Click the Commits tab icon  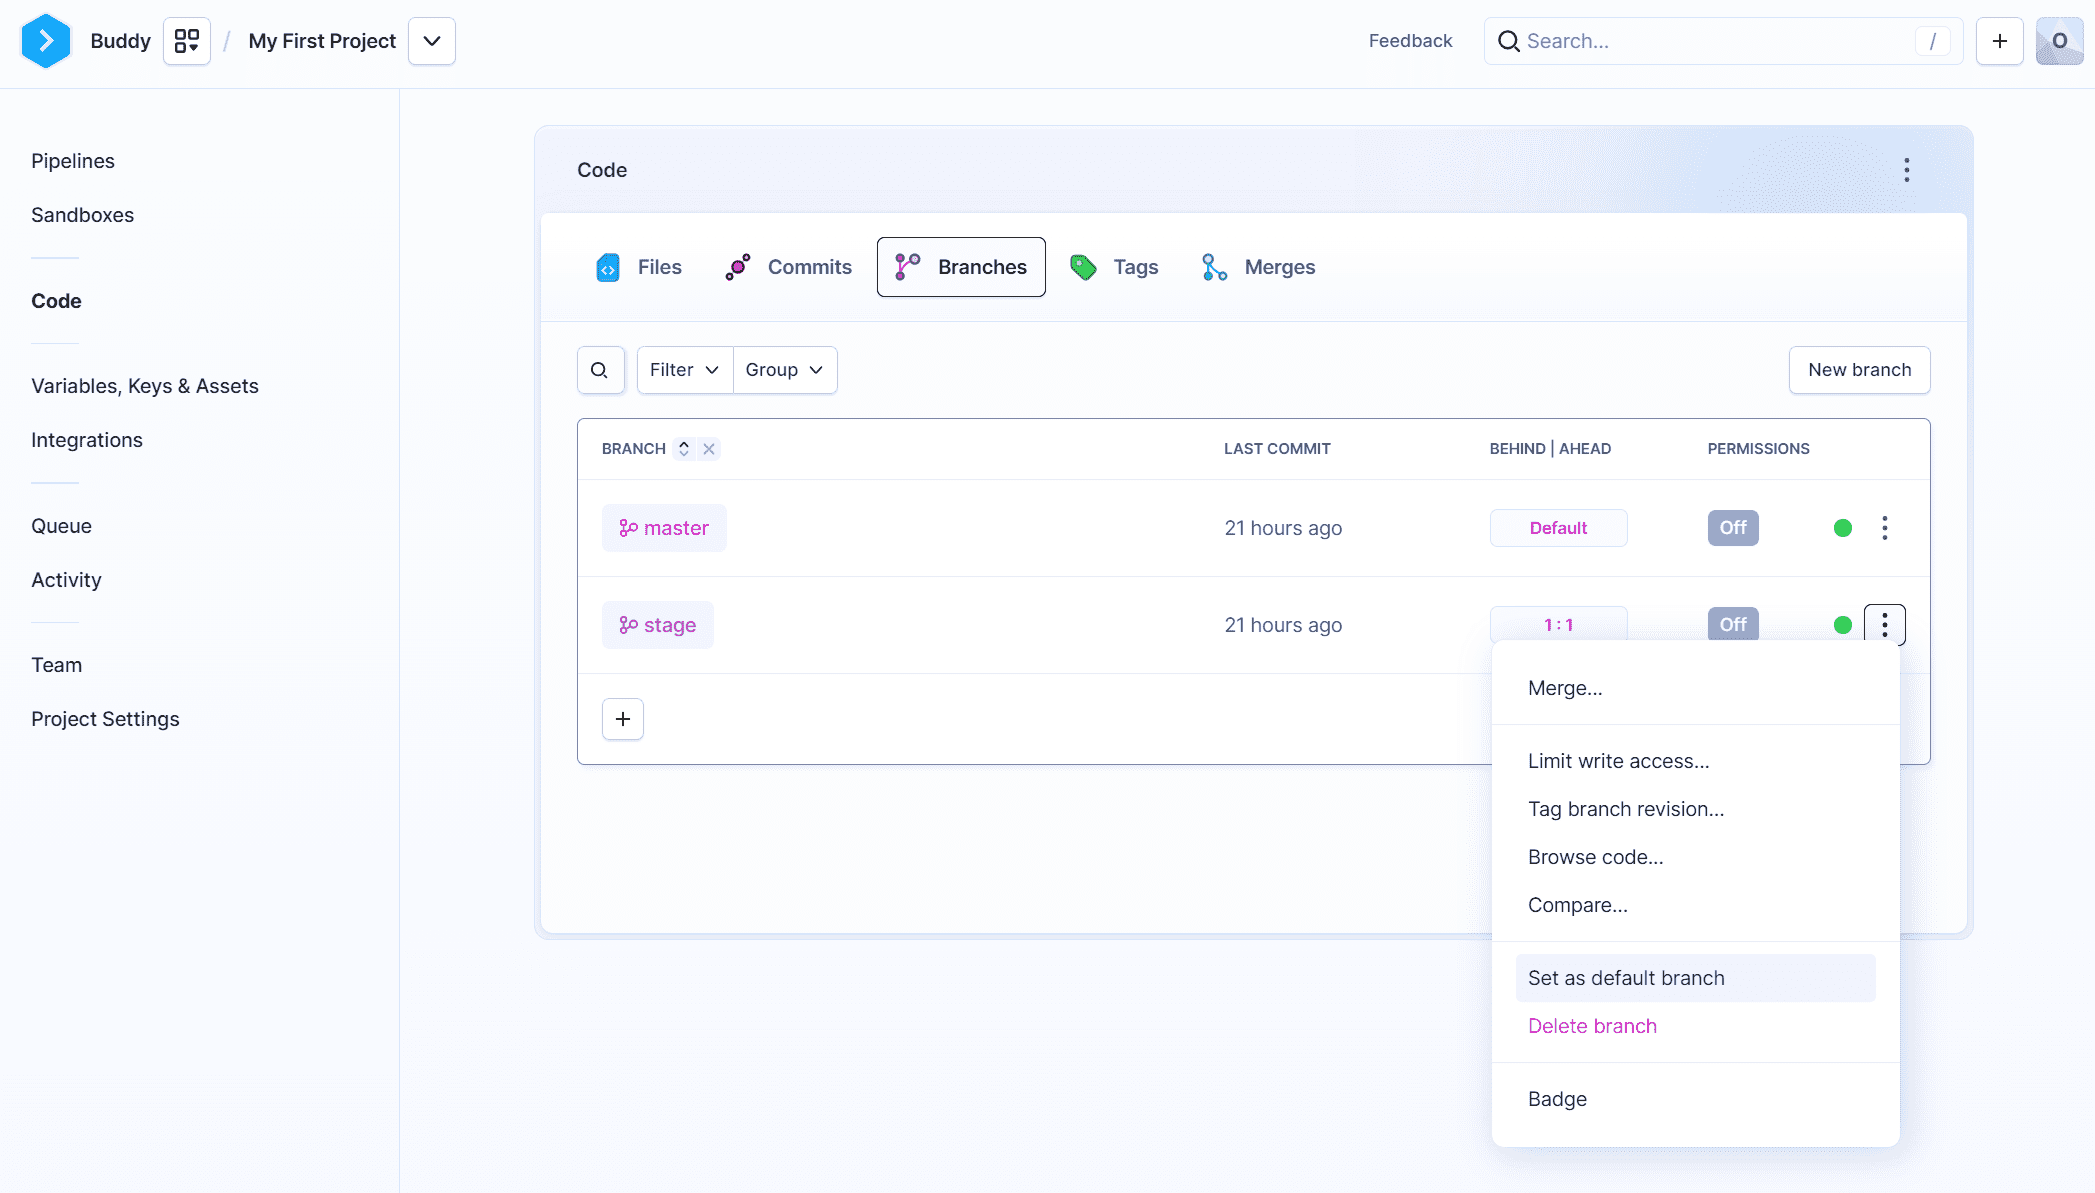[738, 266]
